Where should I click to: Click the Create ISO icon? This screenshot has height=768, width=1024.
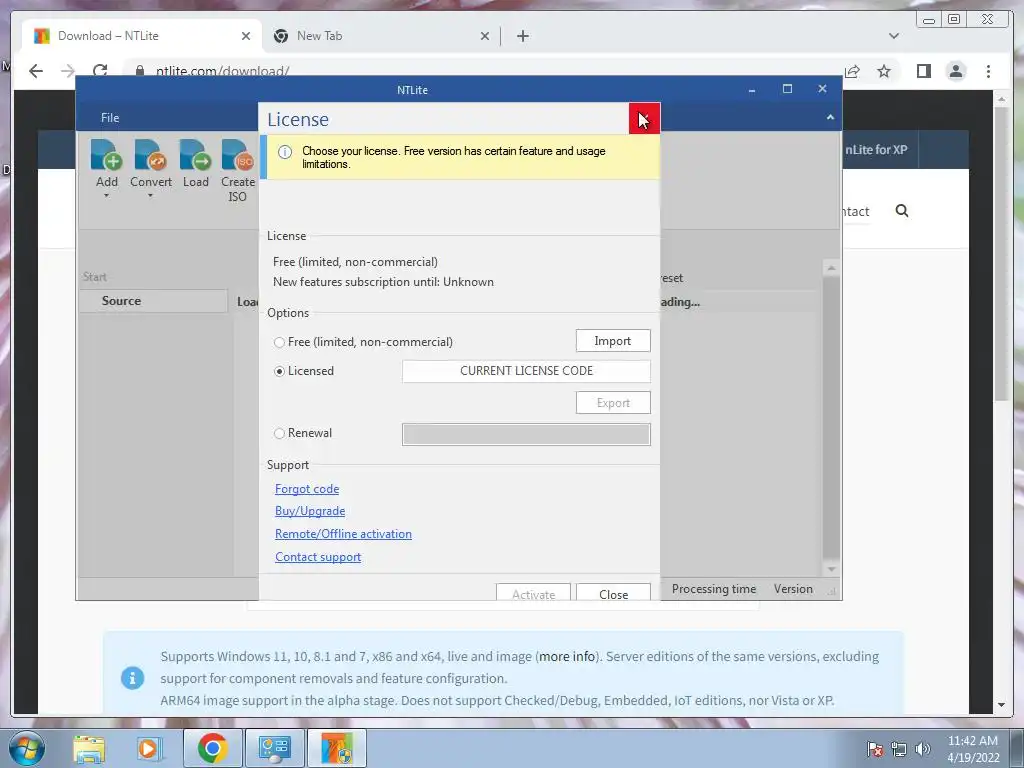click(x=238, y=155)
